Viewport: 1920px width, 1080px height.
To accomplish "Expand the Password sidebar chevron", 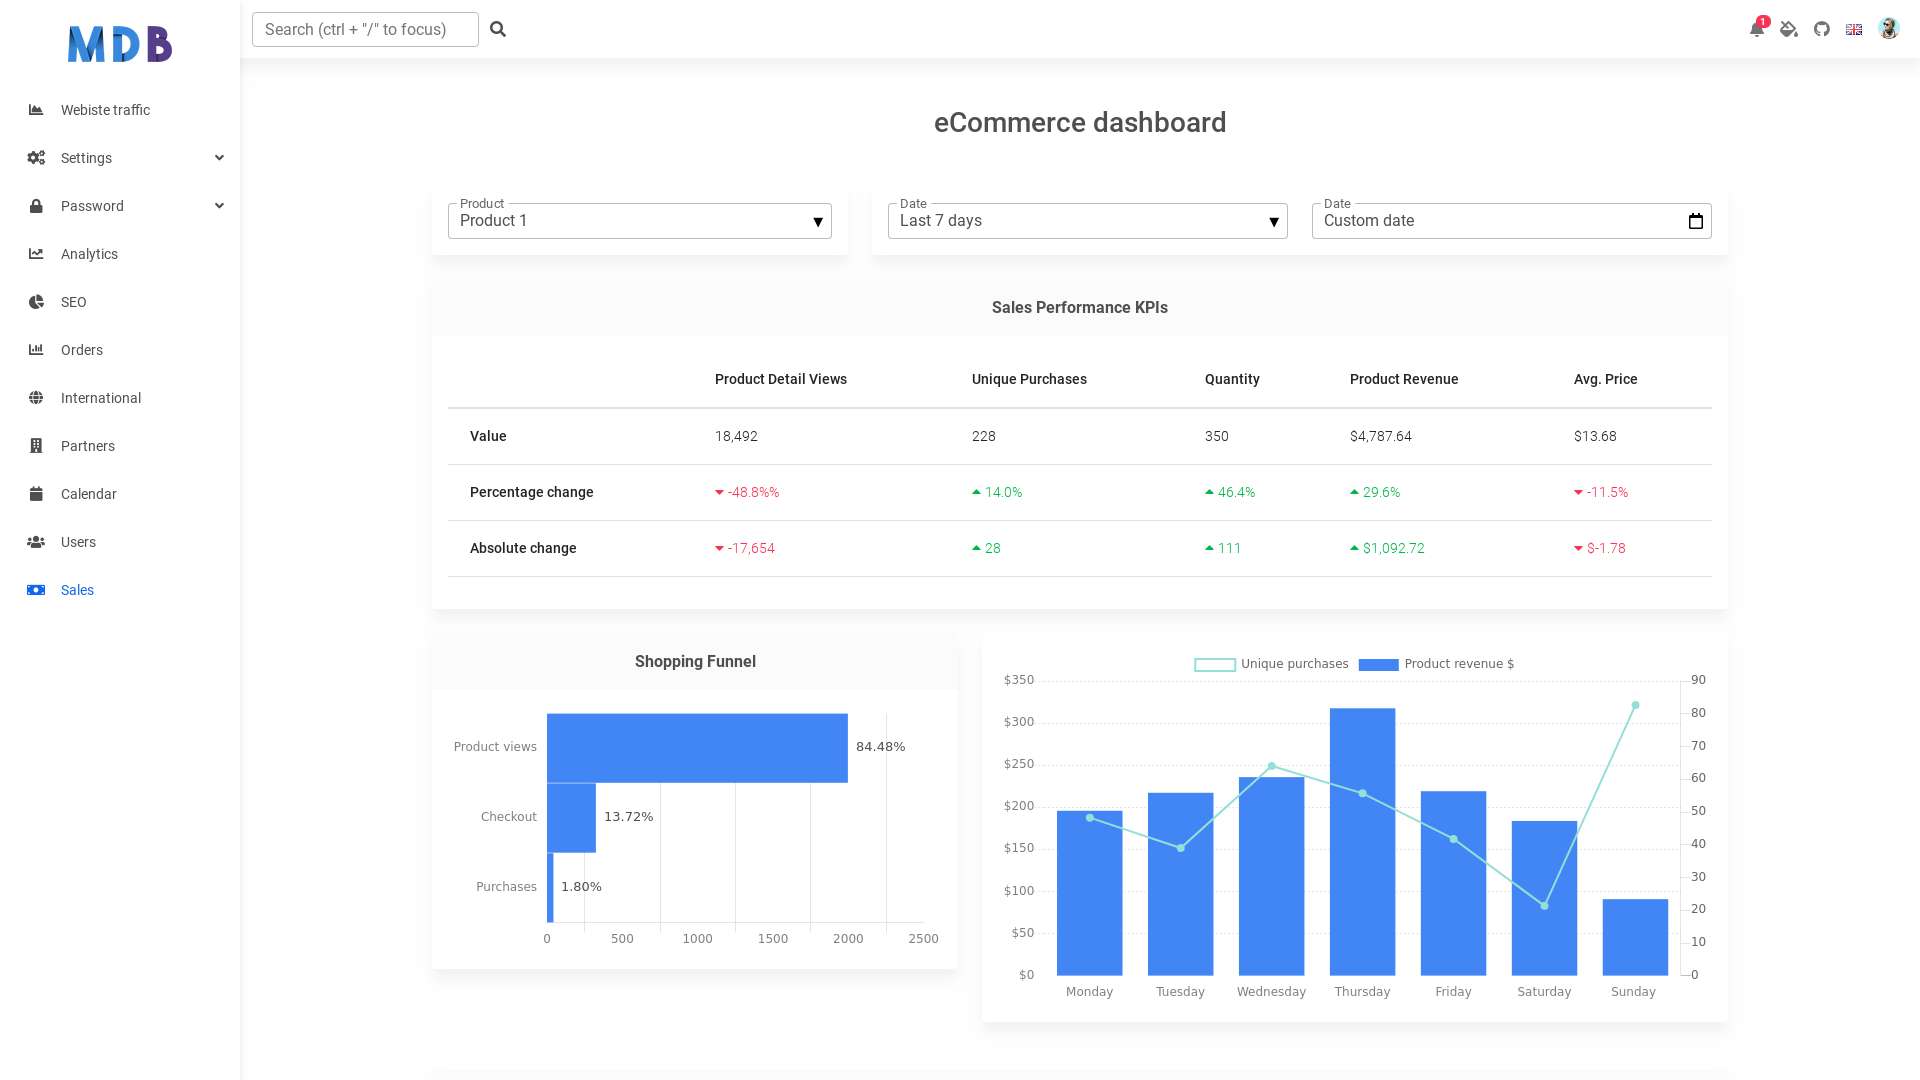I will tap(219, 206).
